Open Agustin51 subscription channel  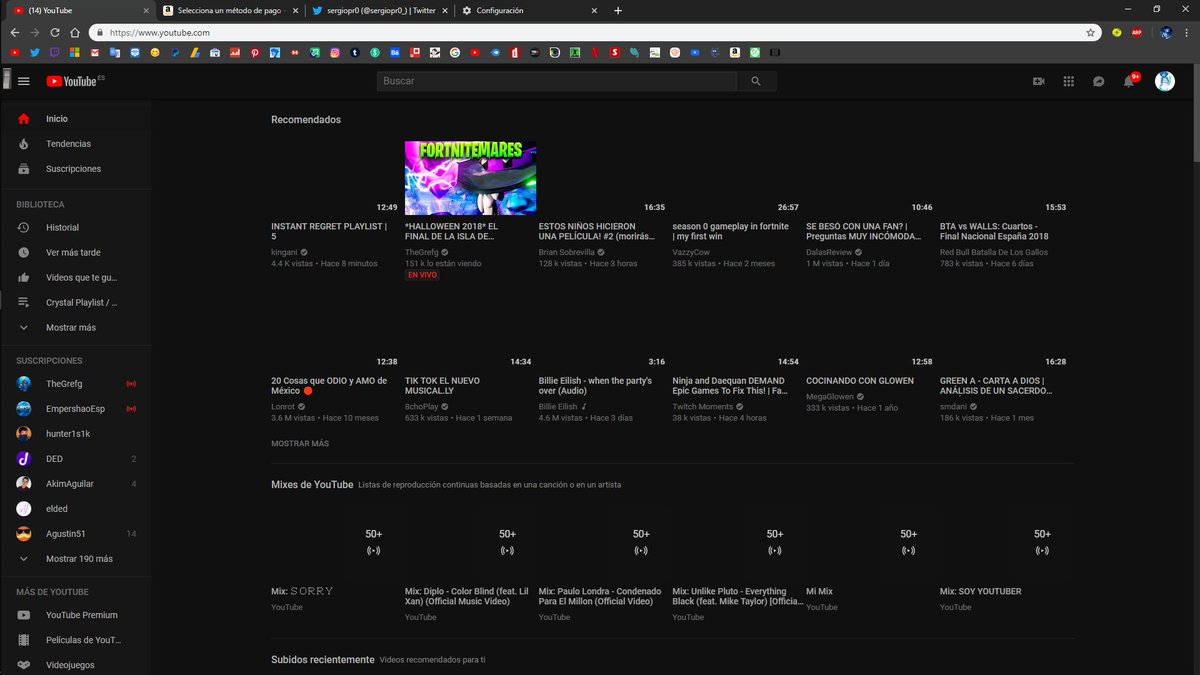tap(76, 534)
